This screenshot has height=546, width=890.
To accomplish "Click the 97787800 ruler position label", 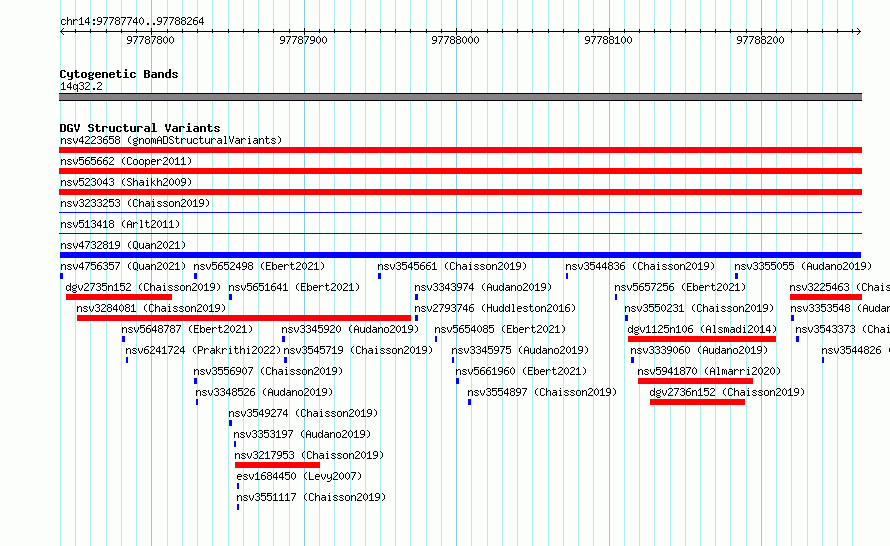I will [150, 40].
